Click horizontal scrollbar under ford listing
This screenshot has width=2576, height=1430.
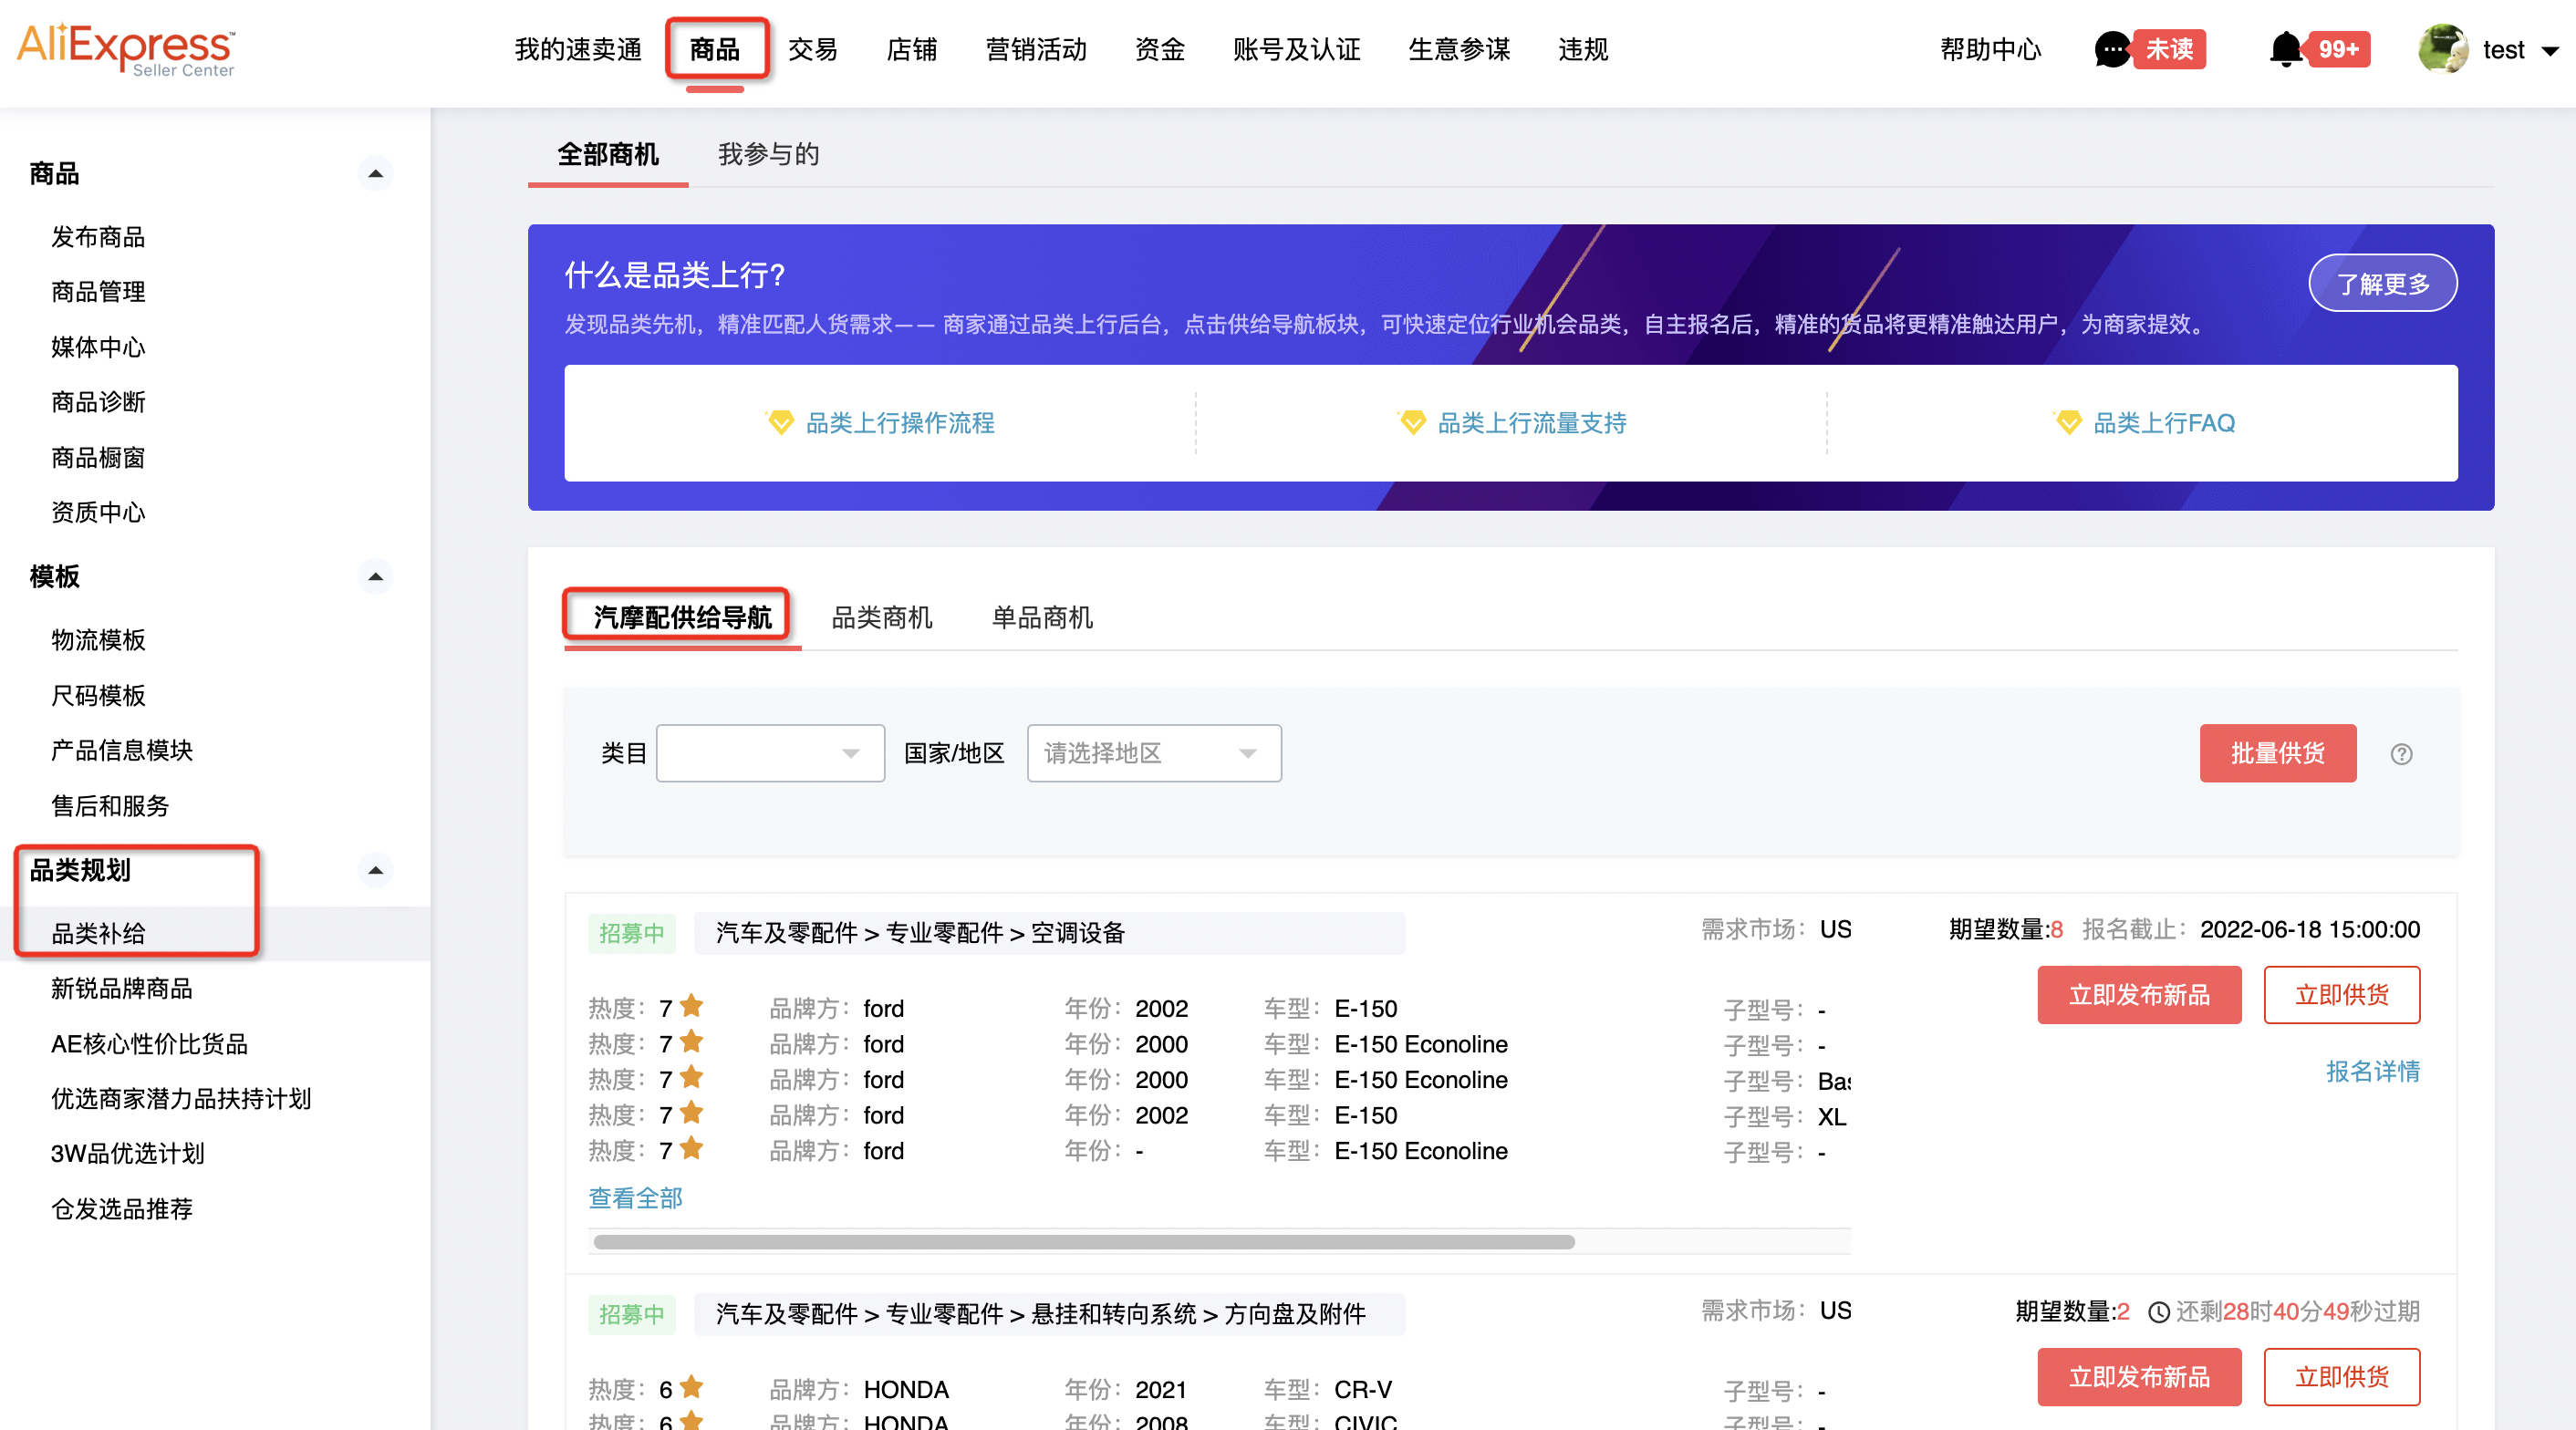(1084, 1242)
